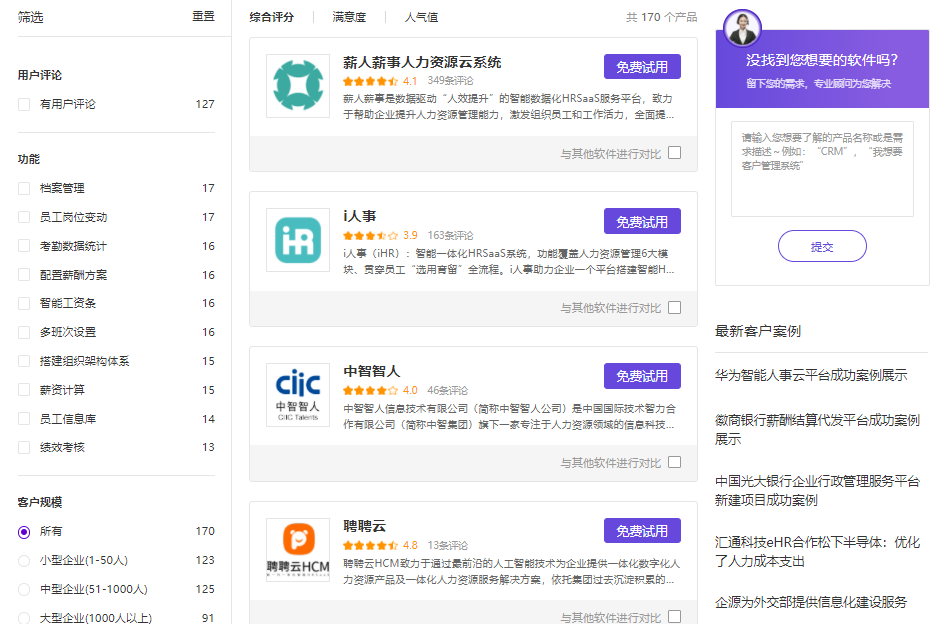
Task: Select the 小型企业(1-50人) radio option
Action: point(24,560)
